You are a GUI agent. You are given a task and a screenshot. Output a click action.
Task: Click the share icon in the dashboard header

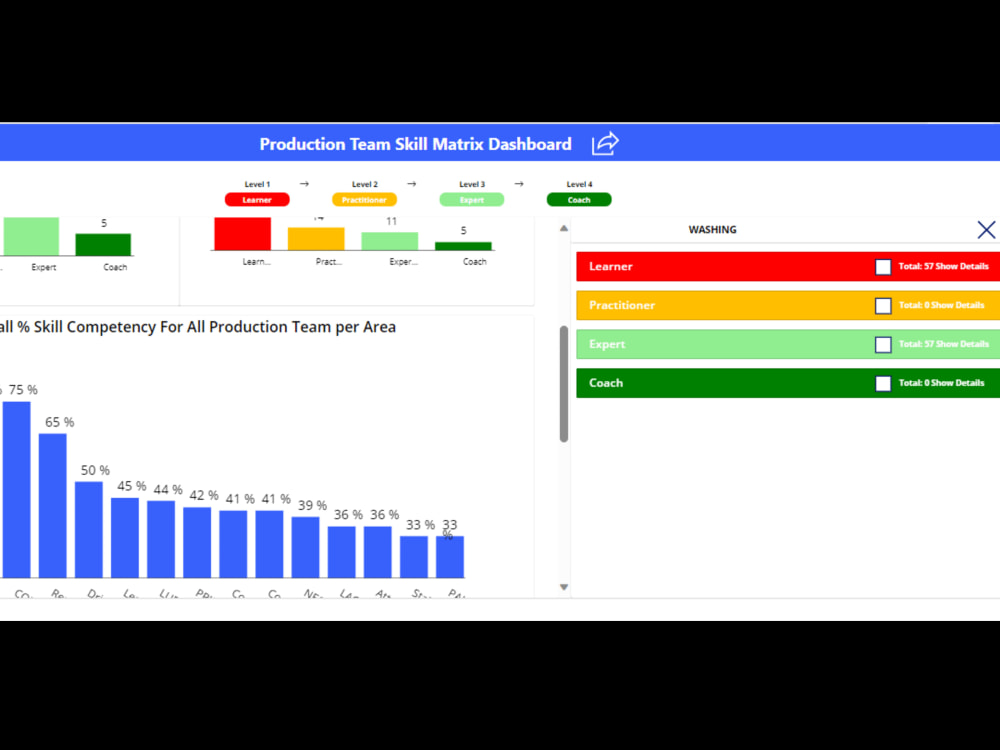click(x=604, y=144)
